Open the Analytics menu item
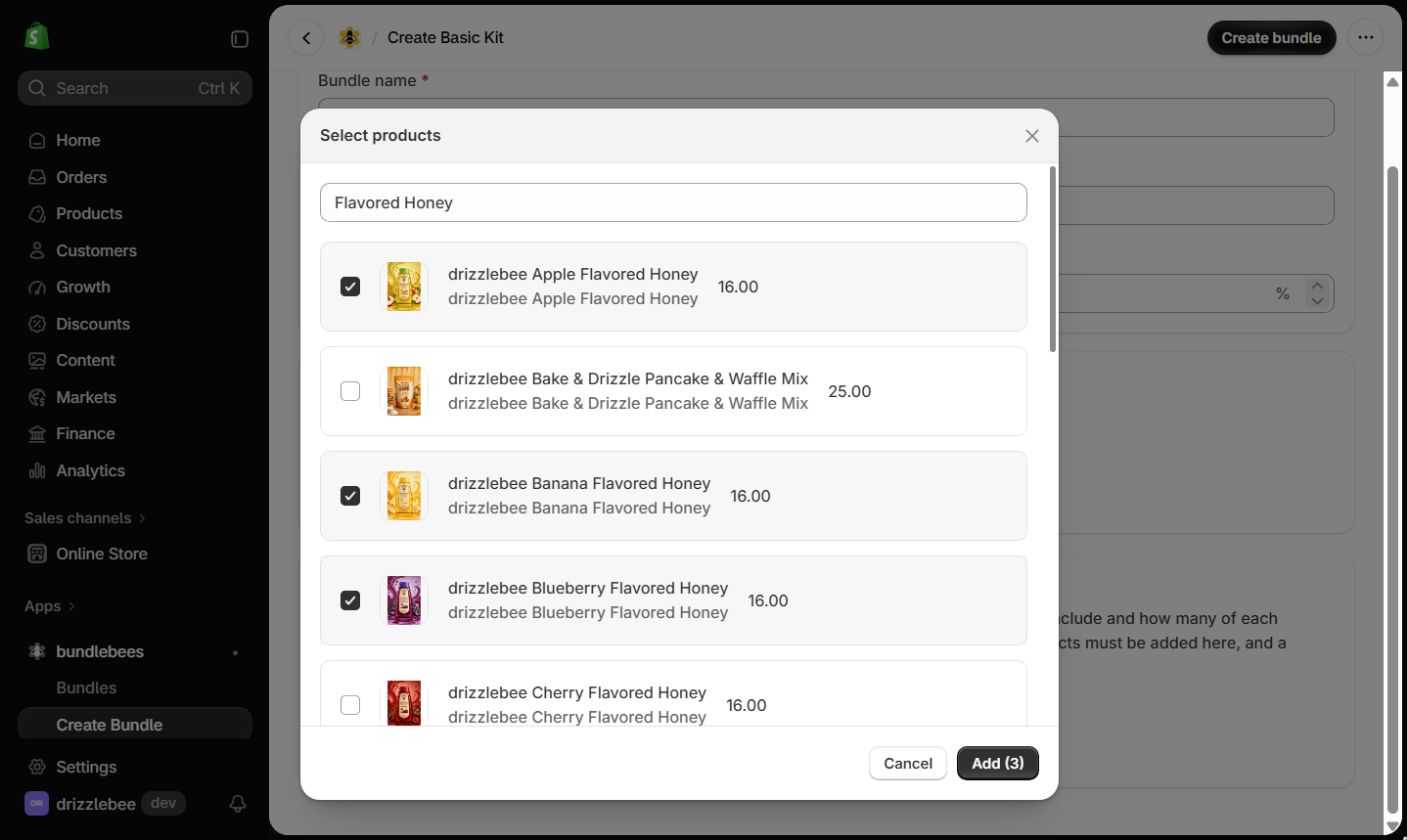This screenshot has width=1407, height=840. tap(135, 470)
